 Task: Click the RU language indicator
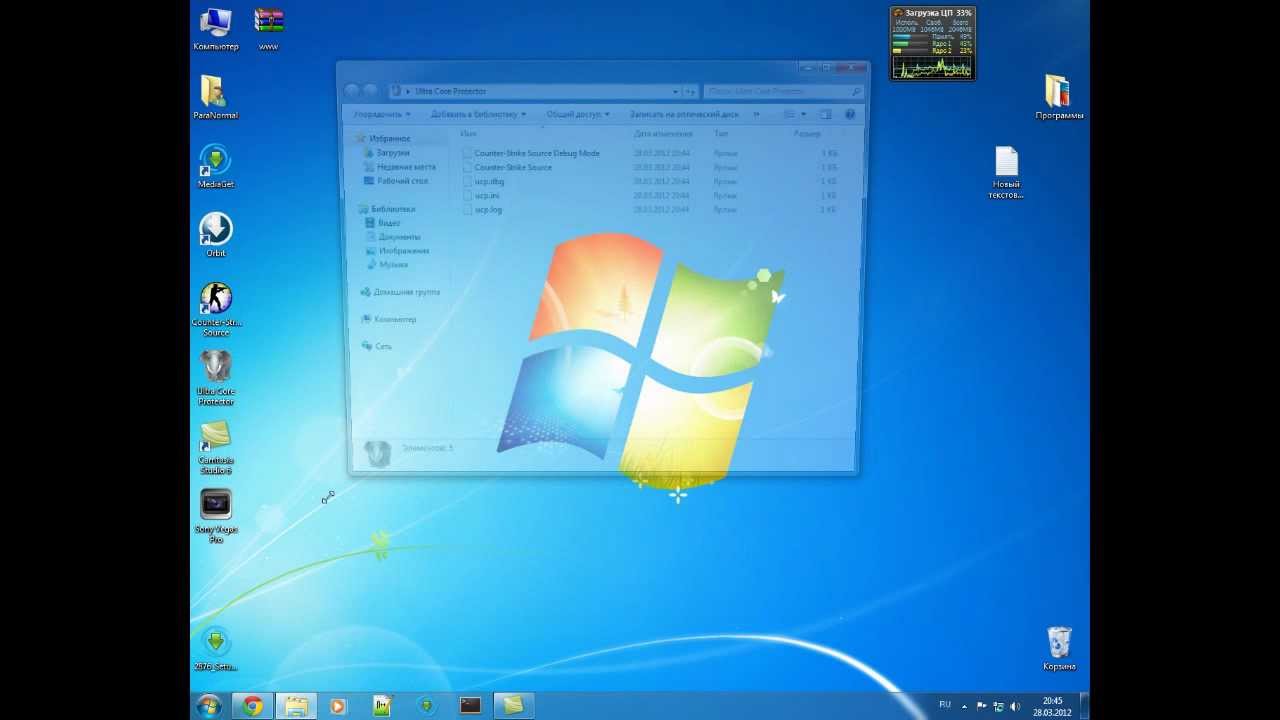(x=945, y=705)
